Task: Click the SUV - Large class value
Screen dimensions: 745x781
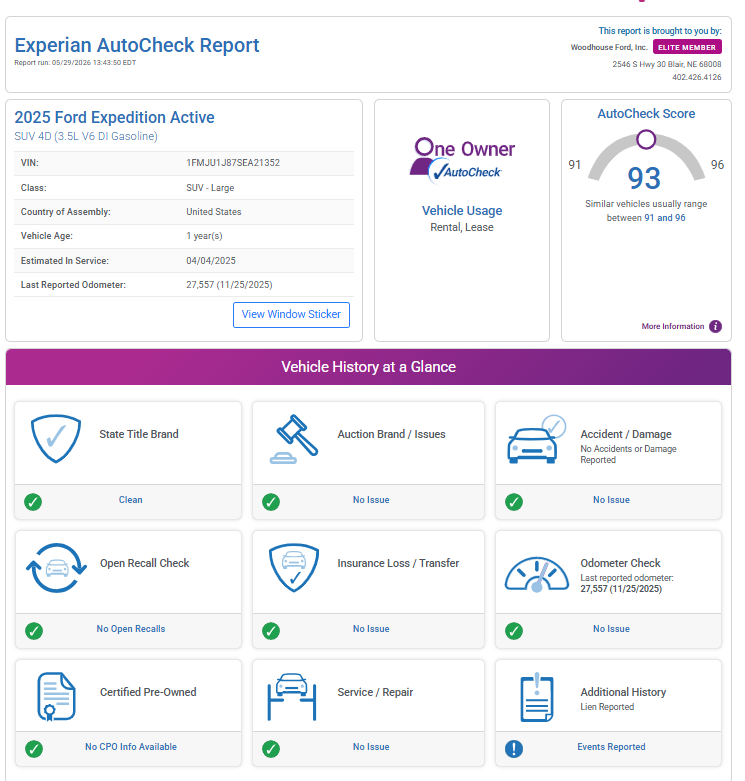Action: point(210,188)
